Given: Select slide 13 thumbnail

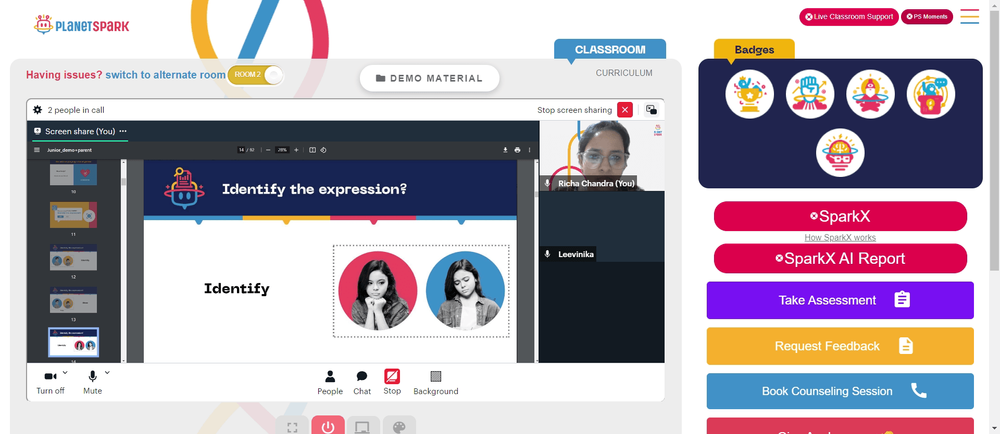Looking at the screenshot, I should click(73, 300).
